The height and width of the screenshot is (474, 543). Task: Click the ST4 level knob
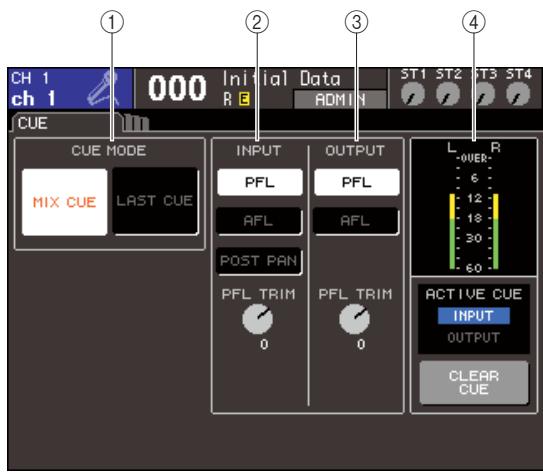pos(518,95)
